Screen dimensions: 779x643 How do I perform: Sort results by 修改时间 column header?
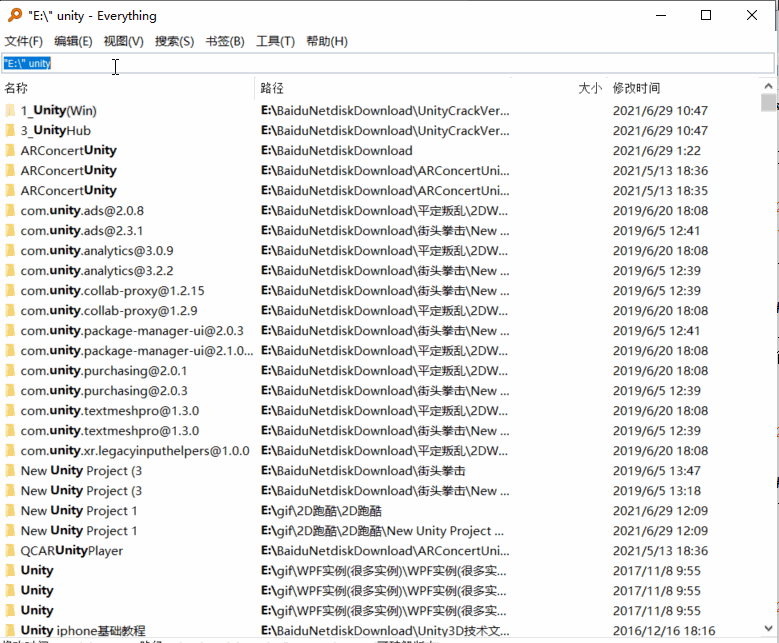636,88
